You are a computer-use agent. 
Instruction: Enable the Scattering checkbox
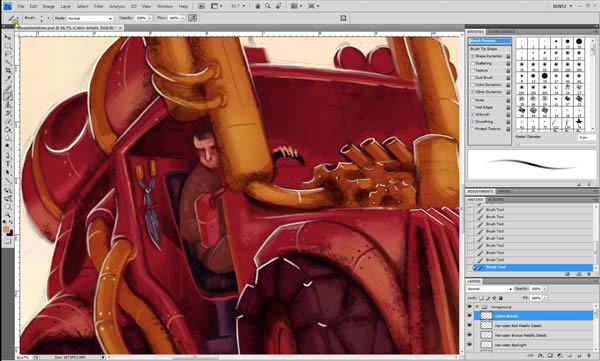473,64
